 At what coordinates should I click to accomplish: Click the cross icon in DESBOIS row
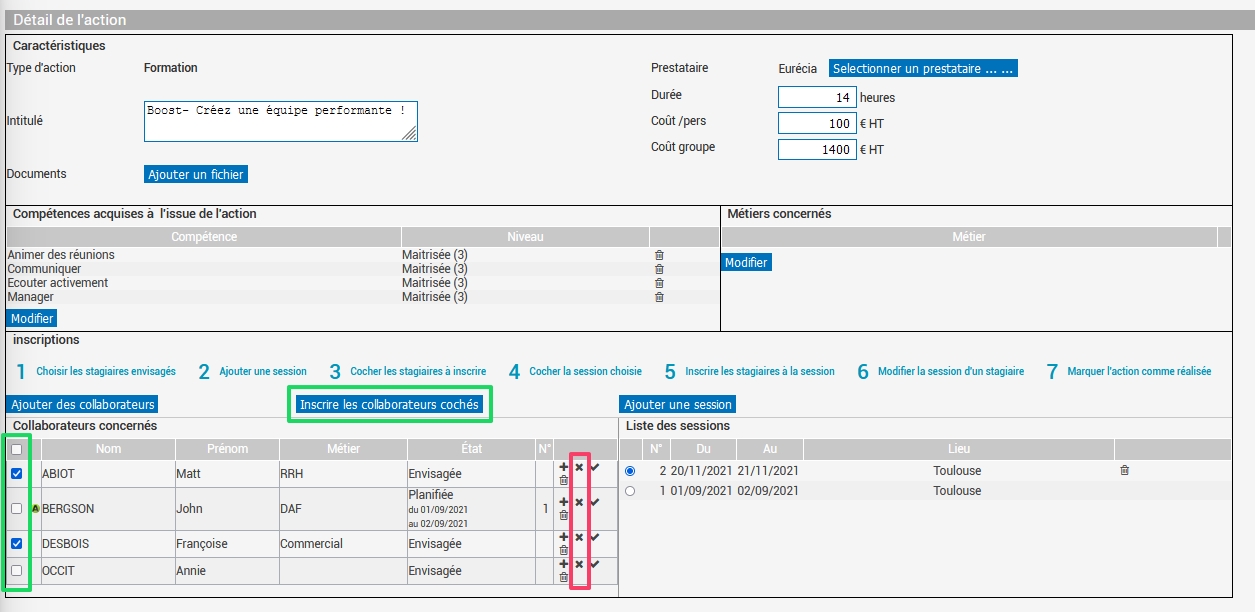click(x=579, y=537)
